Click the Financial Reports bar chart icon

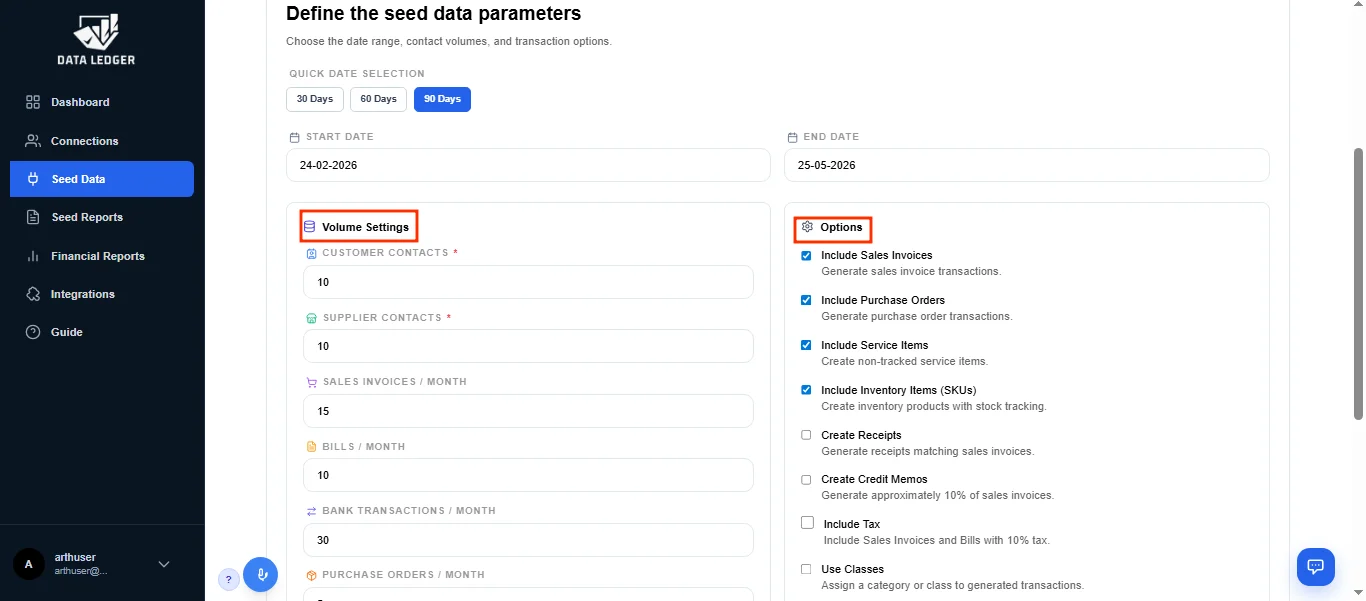[x=33, y=256]
